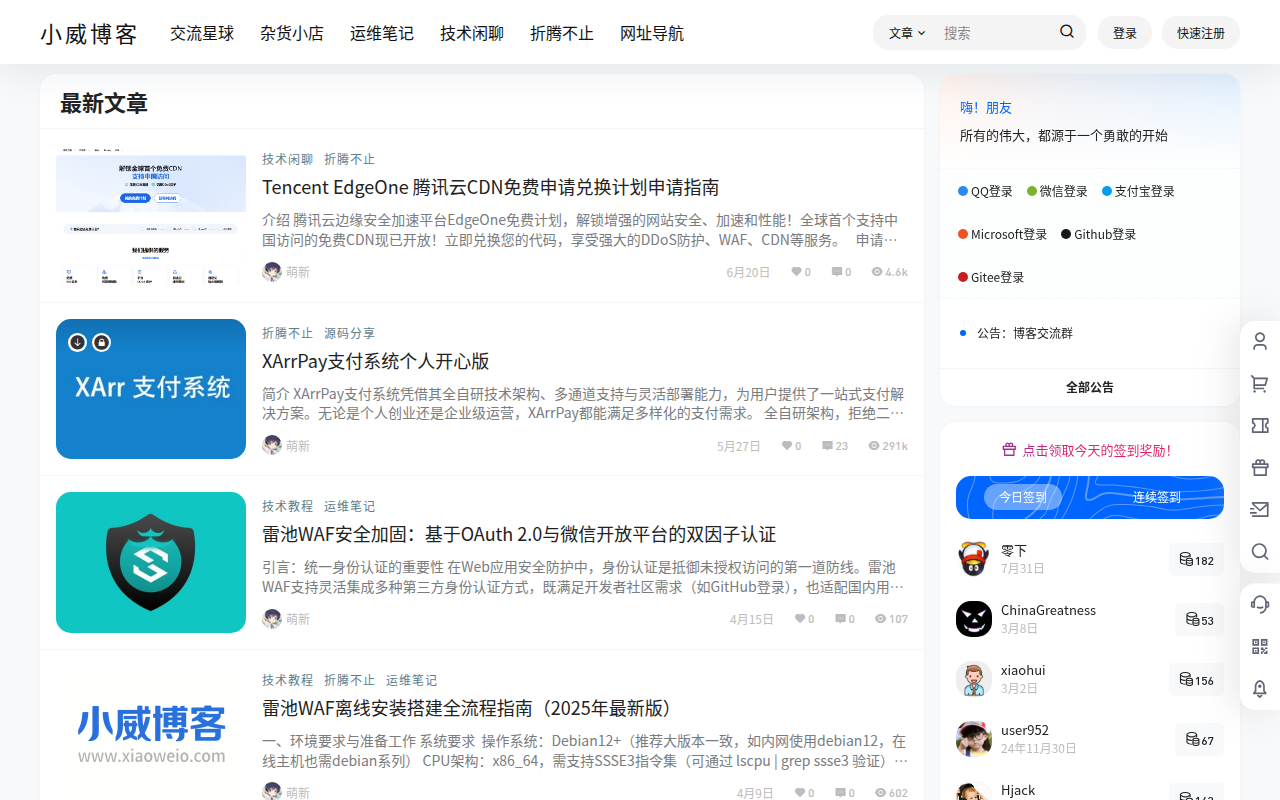The width and height of the screenshot is (1280, 800).
Task: Select the 今日签到 toggle
Action: pyautogui.click(x=1022, y=497)
